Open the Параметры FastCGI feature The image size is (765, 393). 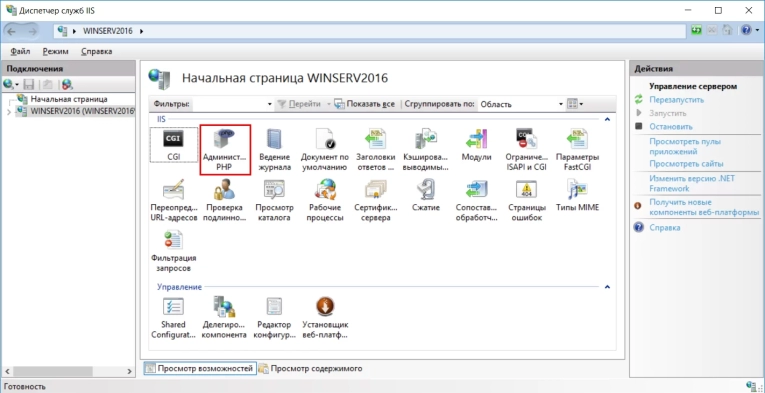tap(577, 149)
